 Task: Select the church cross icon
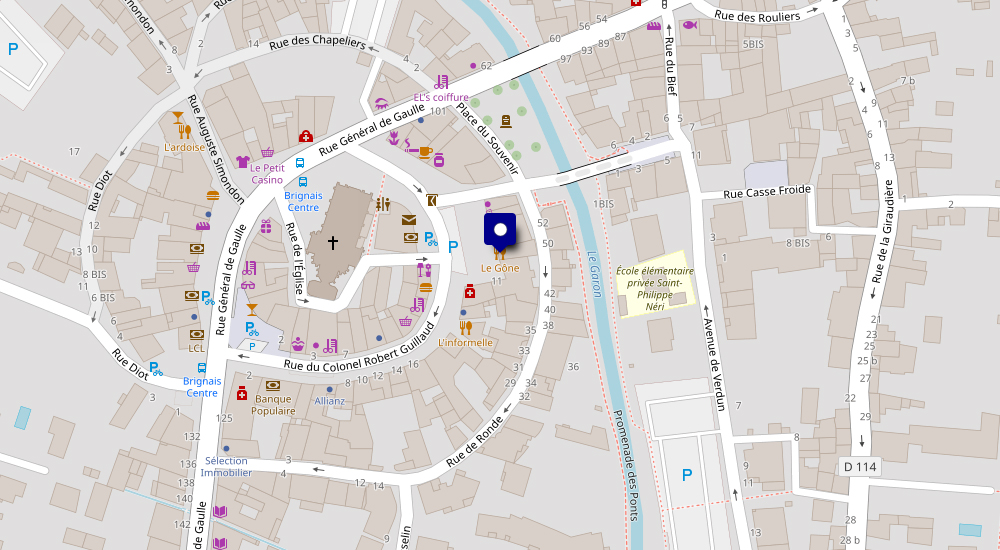point(333,243)
